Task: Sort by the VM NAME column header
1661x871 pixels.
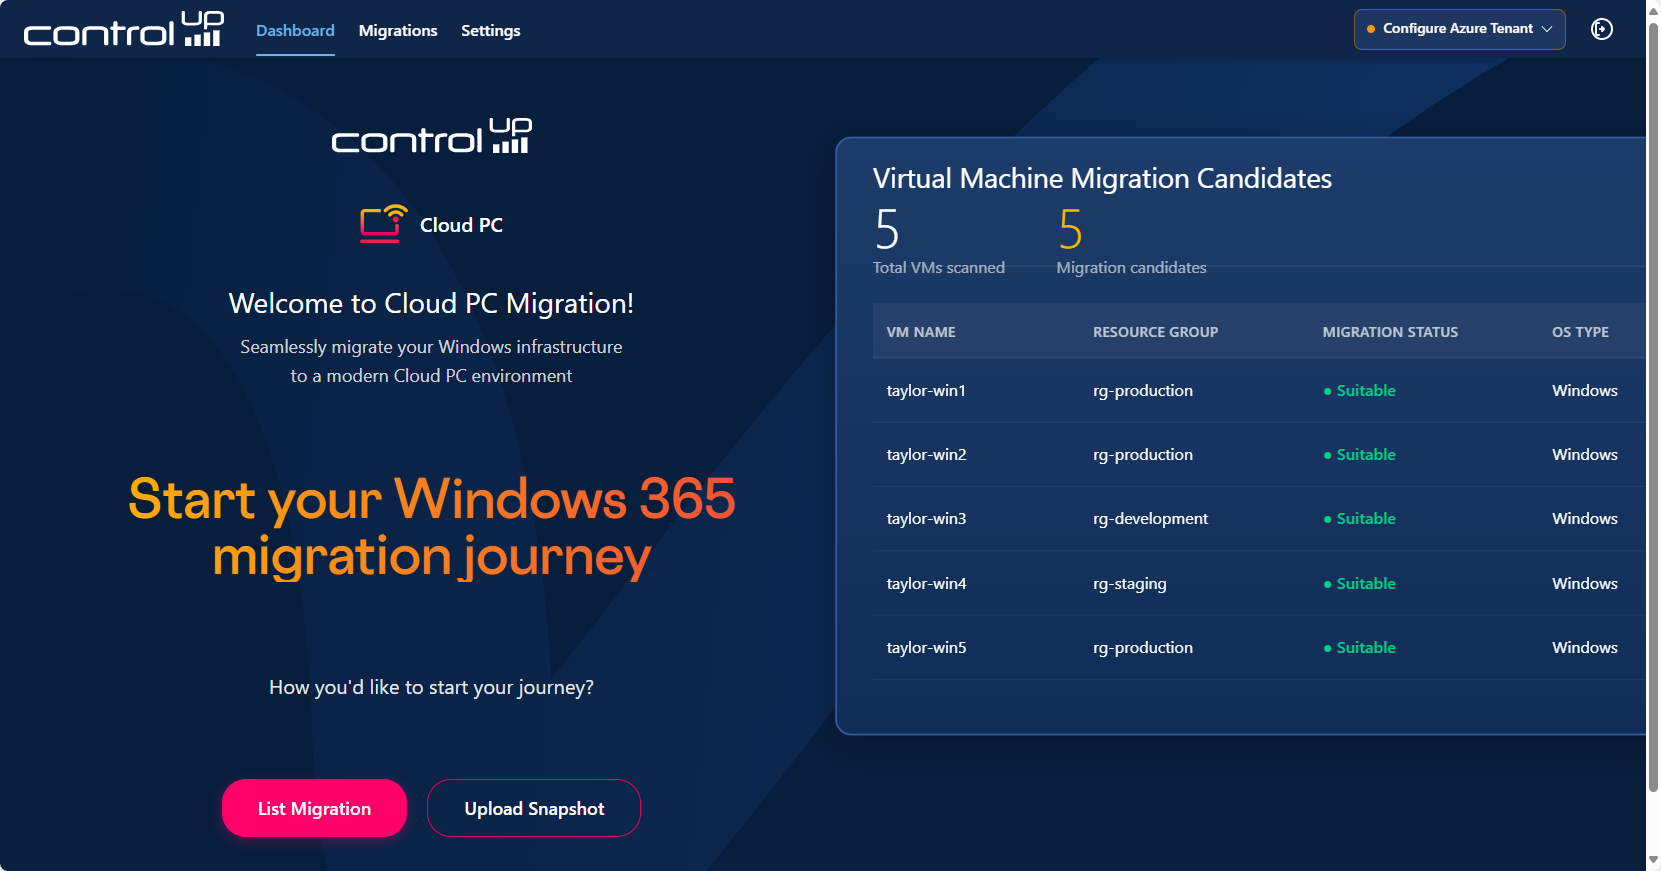Action: point(921,332)
